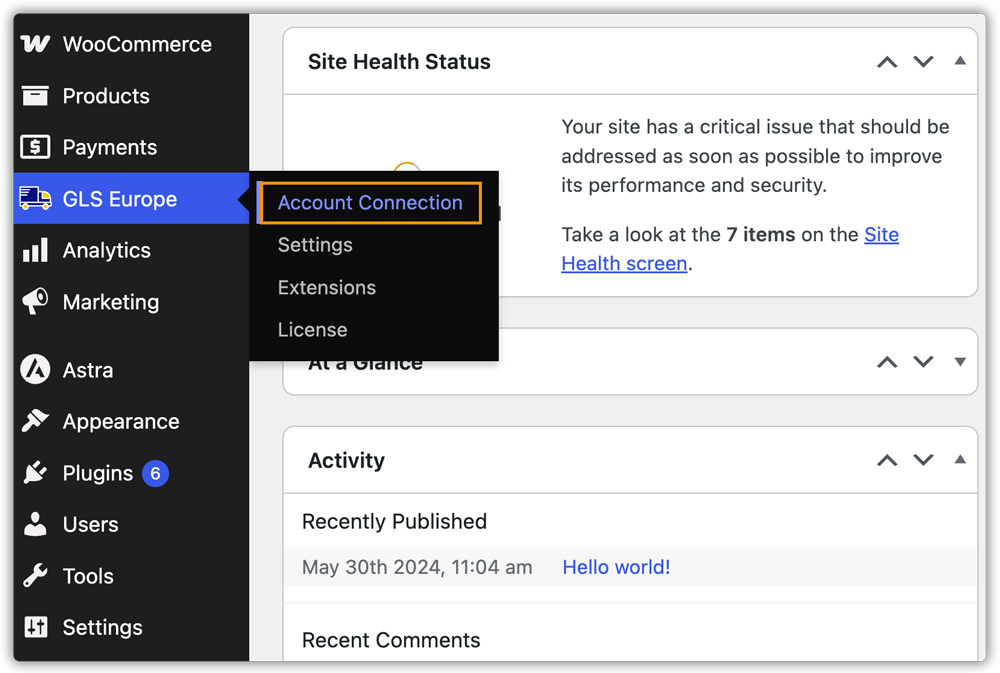Viewport: 1000px width, 673px height.
Task: Open the bottom Settings sidebar menu
Action: click(x=131, y=627)
